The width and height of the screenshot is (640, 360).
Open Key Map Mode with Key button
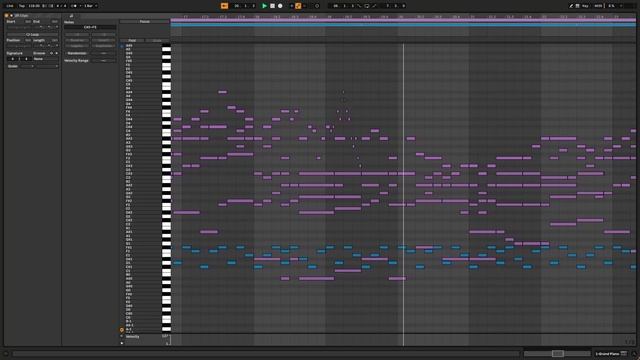585,6
